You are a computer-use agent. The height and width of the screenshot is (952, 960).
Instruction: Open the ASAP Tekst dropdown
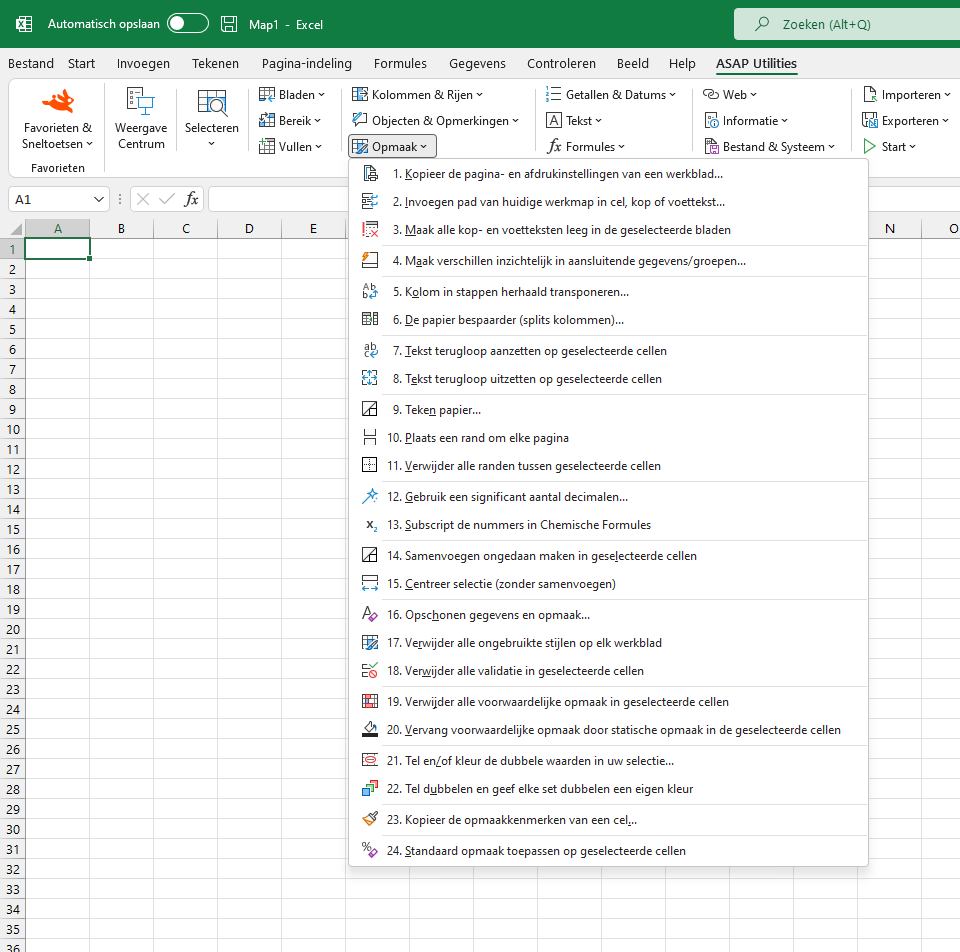pos(574,121)
